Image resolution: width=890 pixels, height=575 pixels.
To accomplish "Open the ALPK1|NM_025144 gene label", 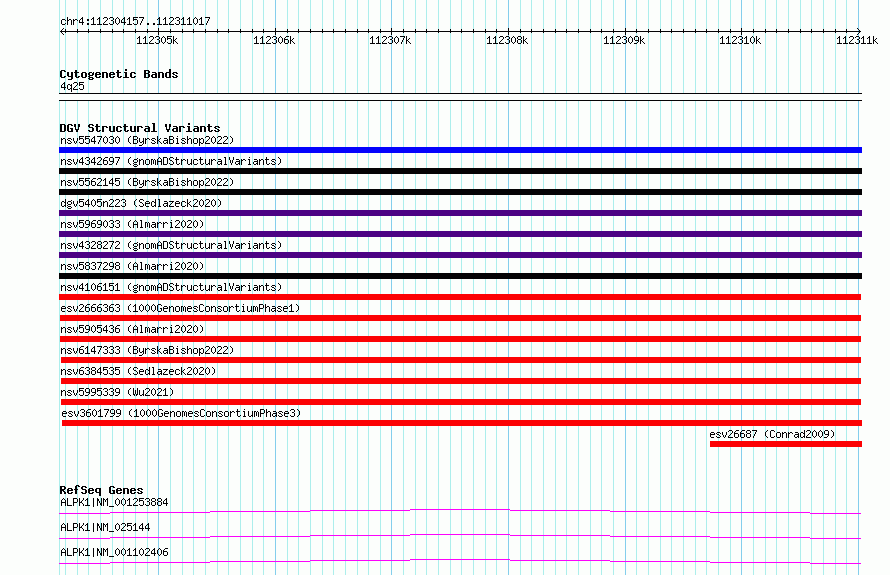I will (x=105, y=527).
